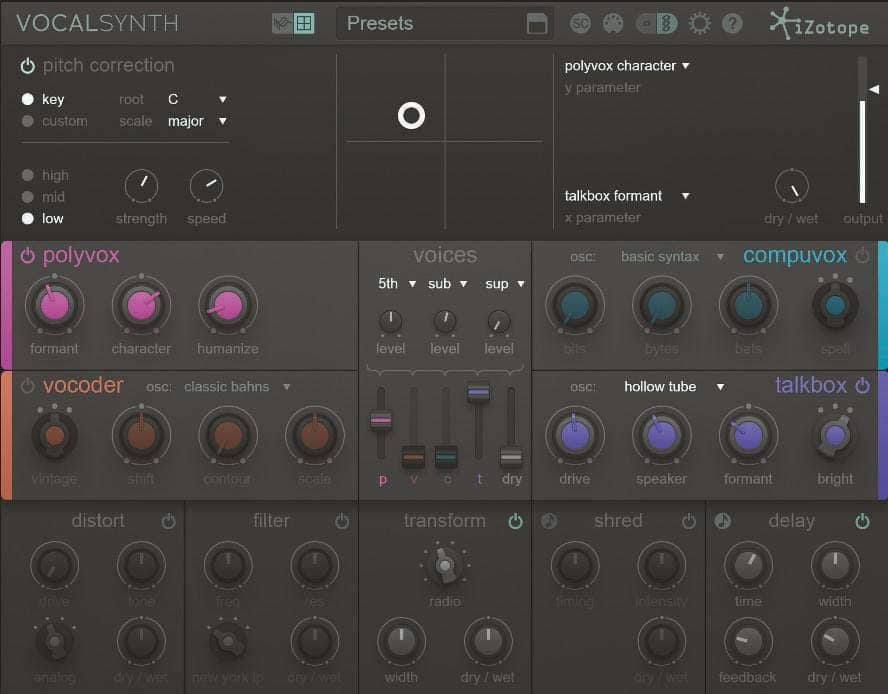
Task: Click the dry mixer fader
Action: click(511, 457)
